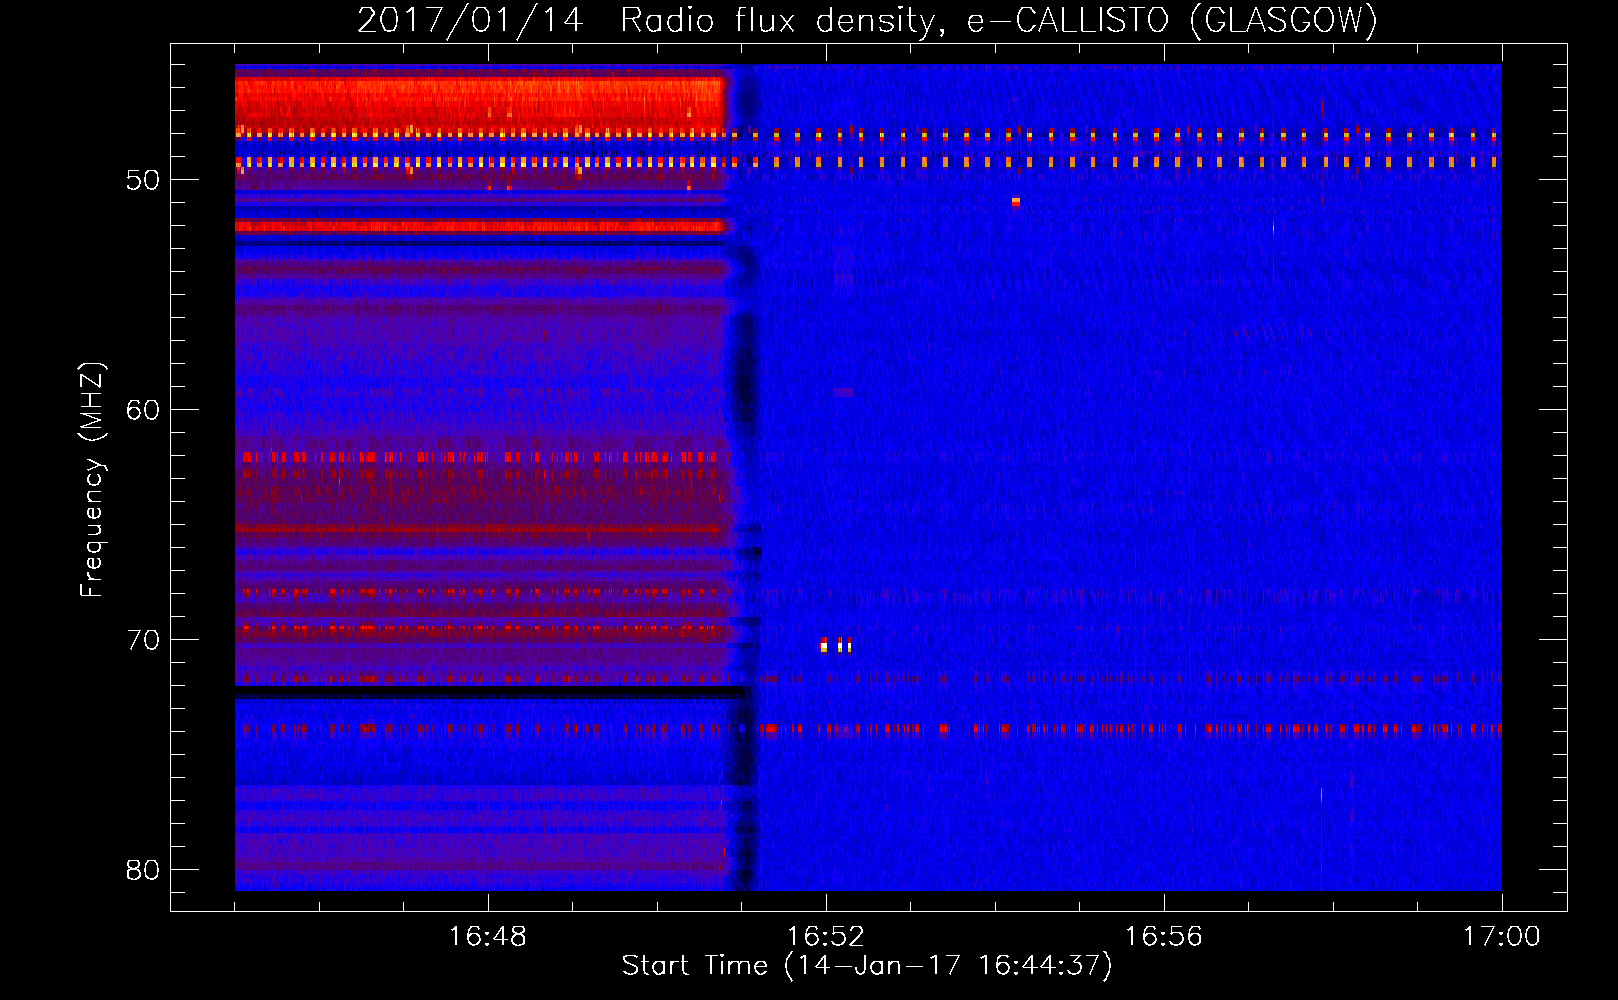Click the 'Start Time (14-Jan-17 16:44:37)' label
This screenshot has width=1618, height=1000.
click(867, 965)
